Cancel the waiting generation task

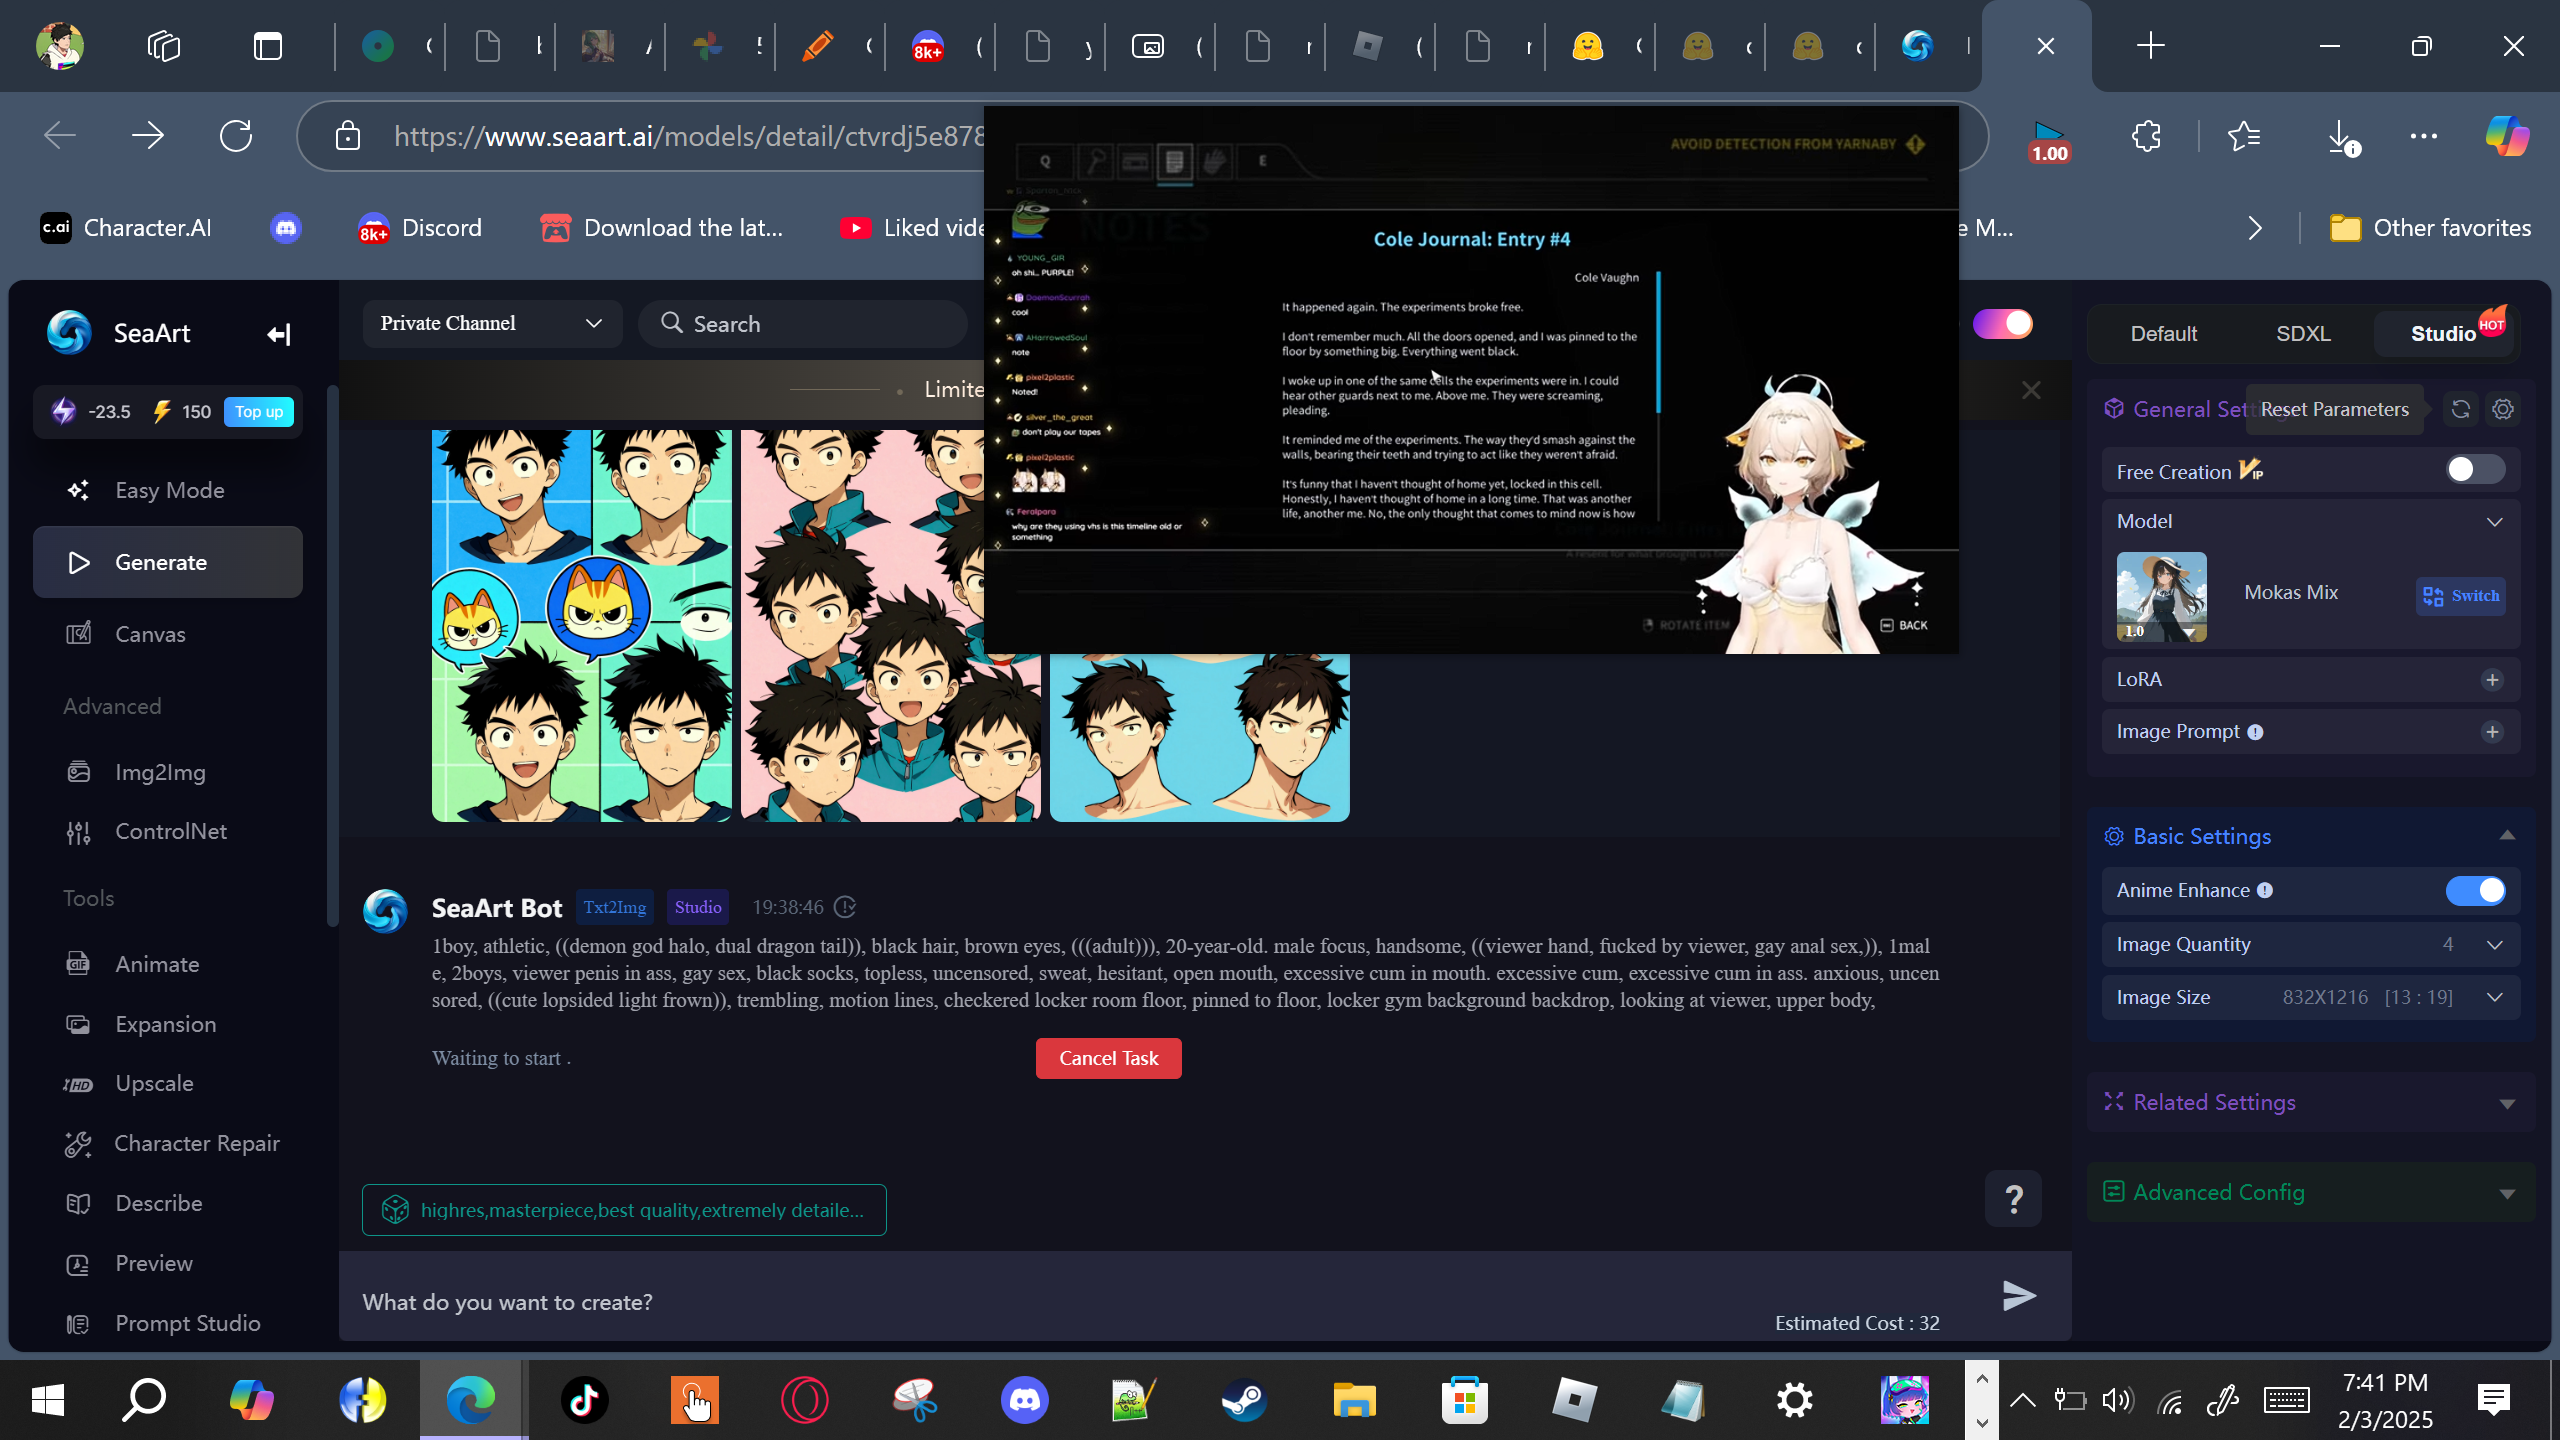coord(1108,1058)
